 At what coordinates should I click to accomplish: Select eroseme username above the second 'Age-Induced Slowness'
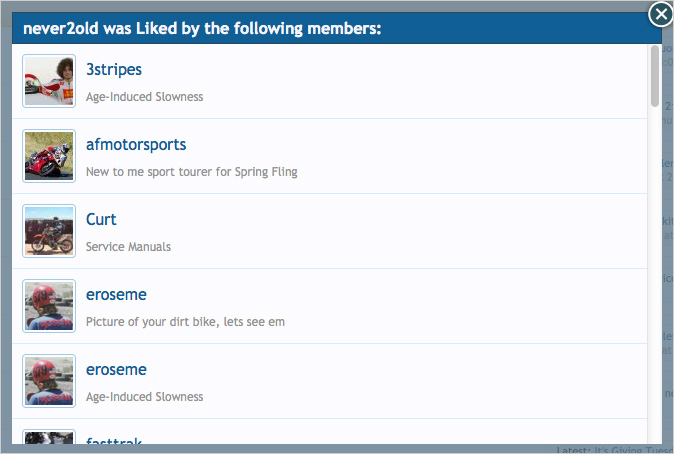116,370
